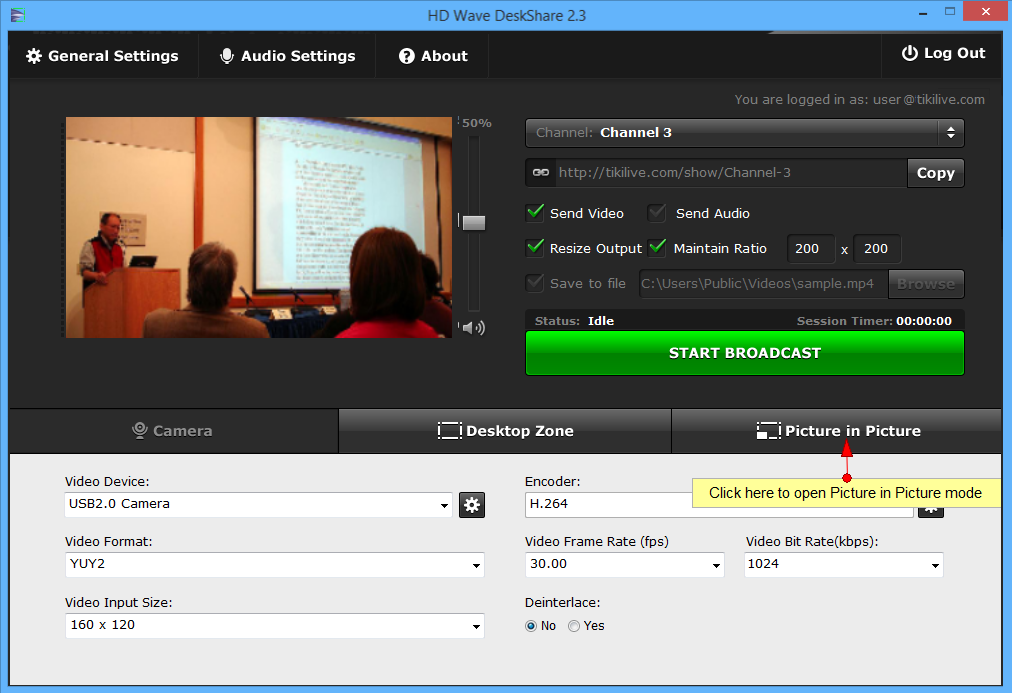Open the Video Format YUY2 dropdown
Viewport: 1012px width, 693px height.
click(274, 565)
